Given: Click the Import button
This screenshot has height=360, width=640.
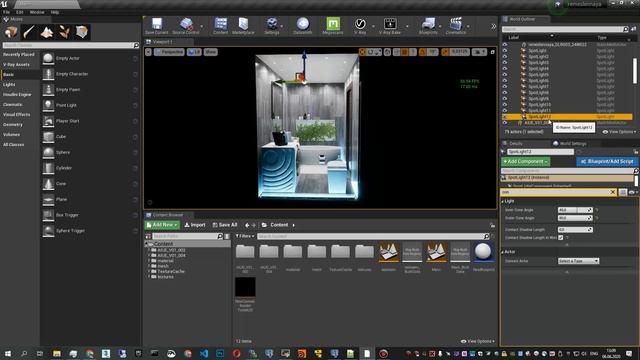Looking at the screenshot, I should tap(195, 225).
